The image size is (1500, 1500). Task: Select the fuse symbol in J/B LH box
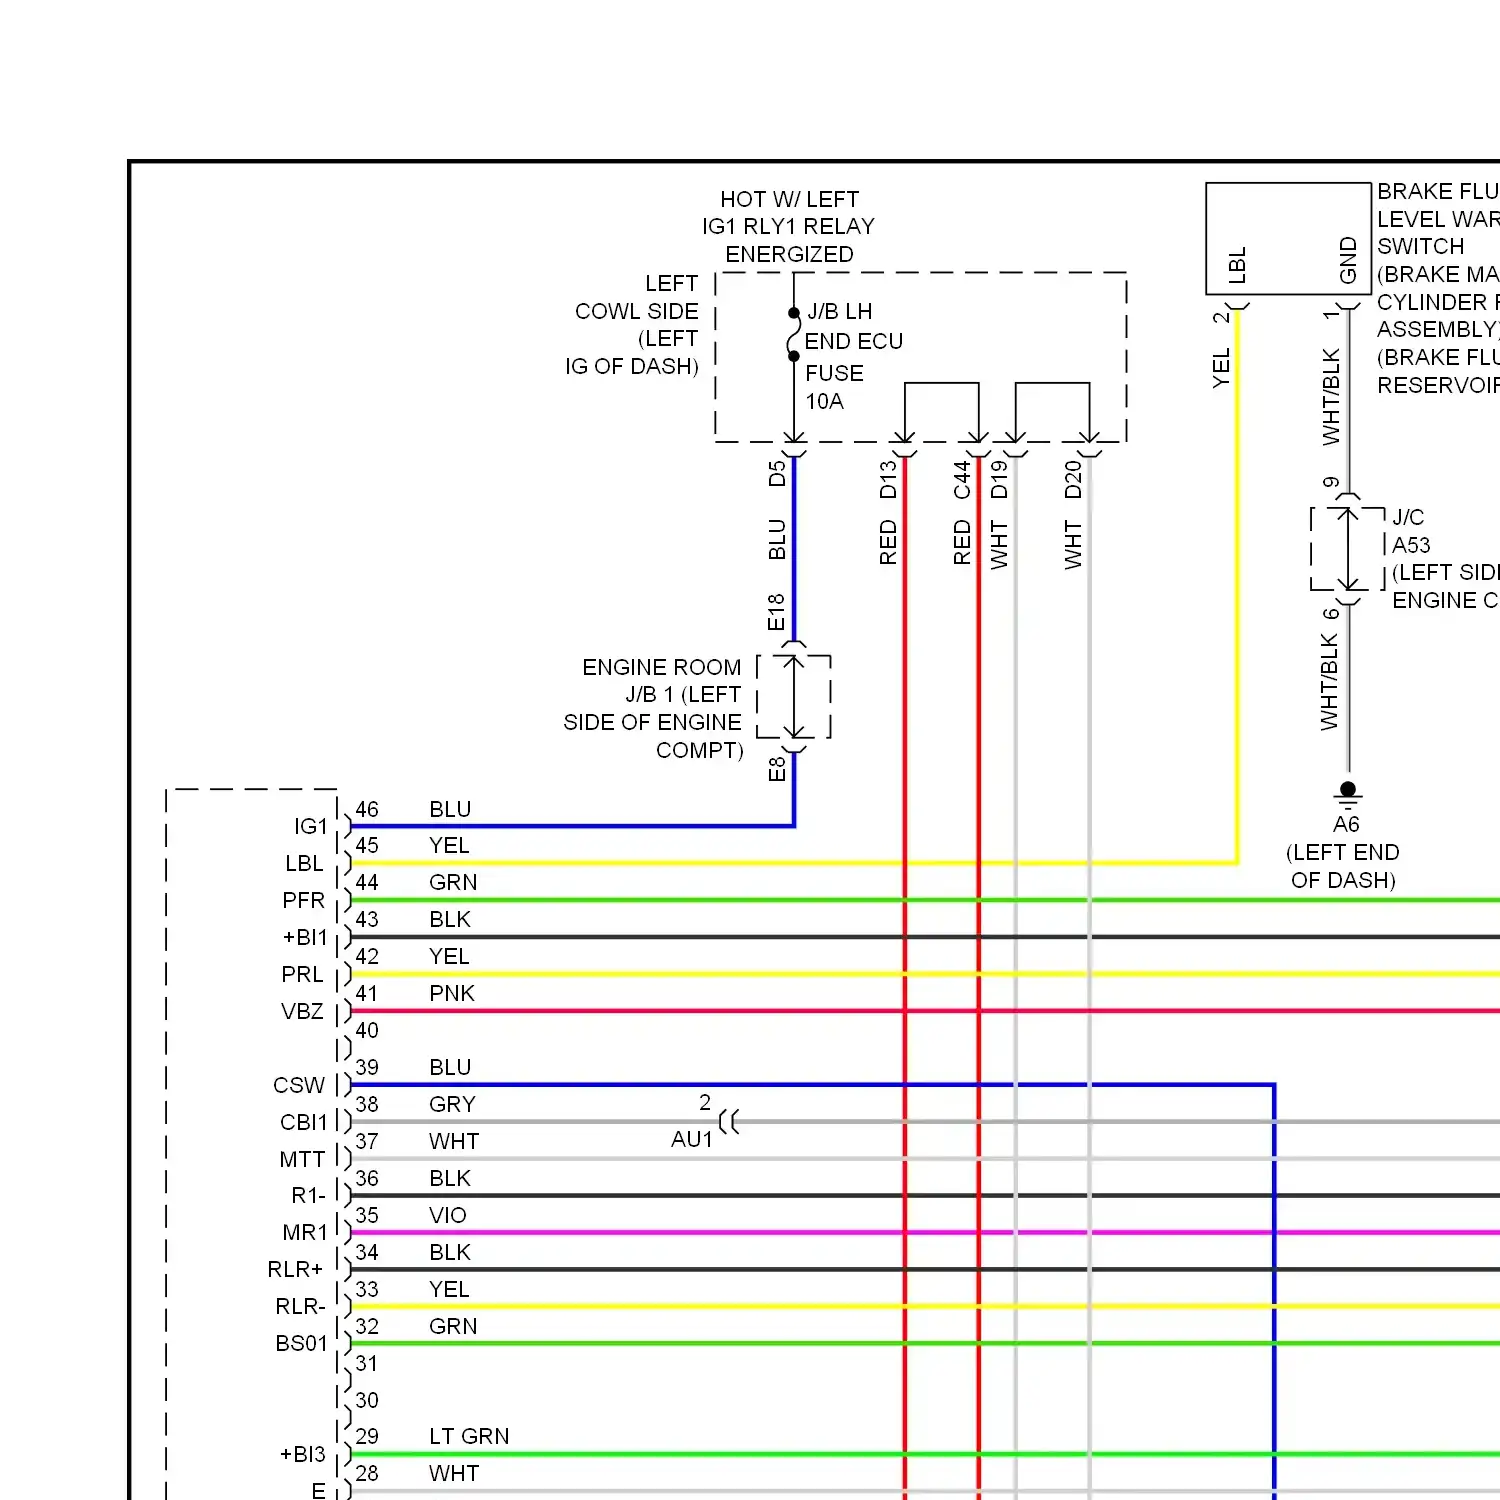(794, 334)
